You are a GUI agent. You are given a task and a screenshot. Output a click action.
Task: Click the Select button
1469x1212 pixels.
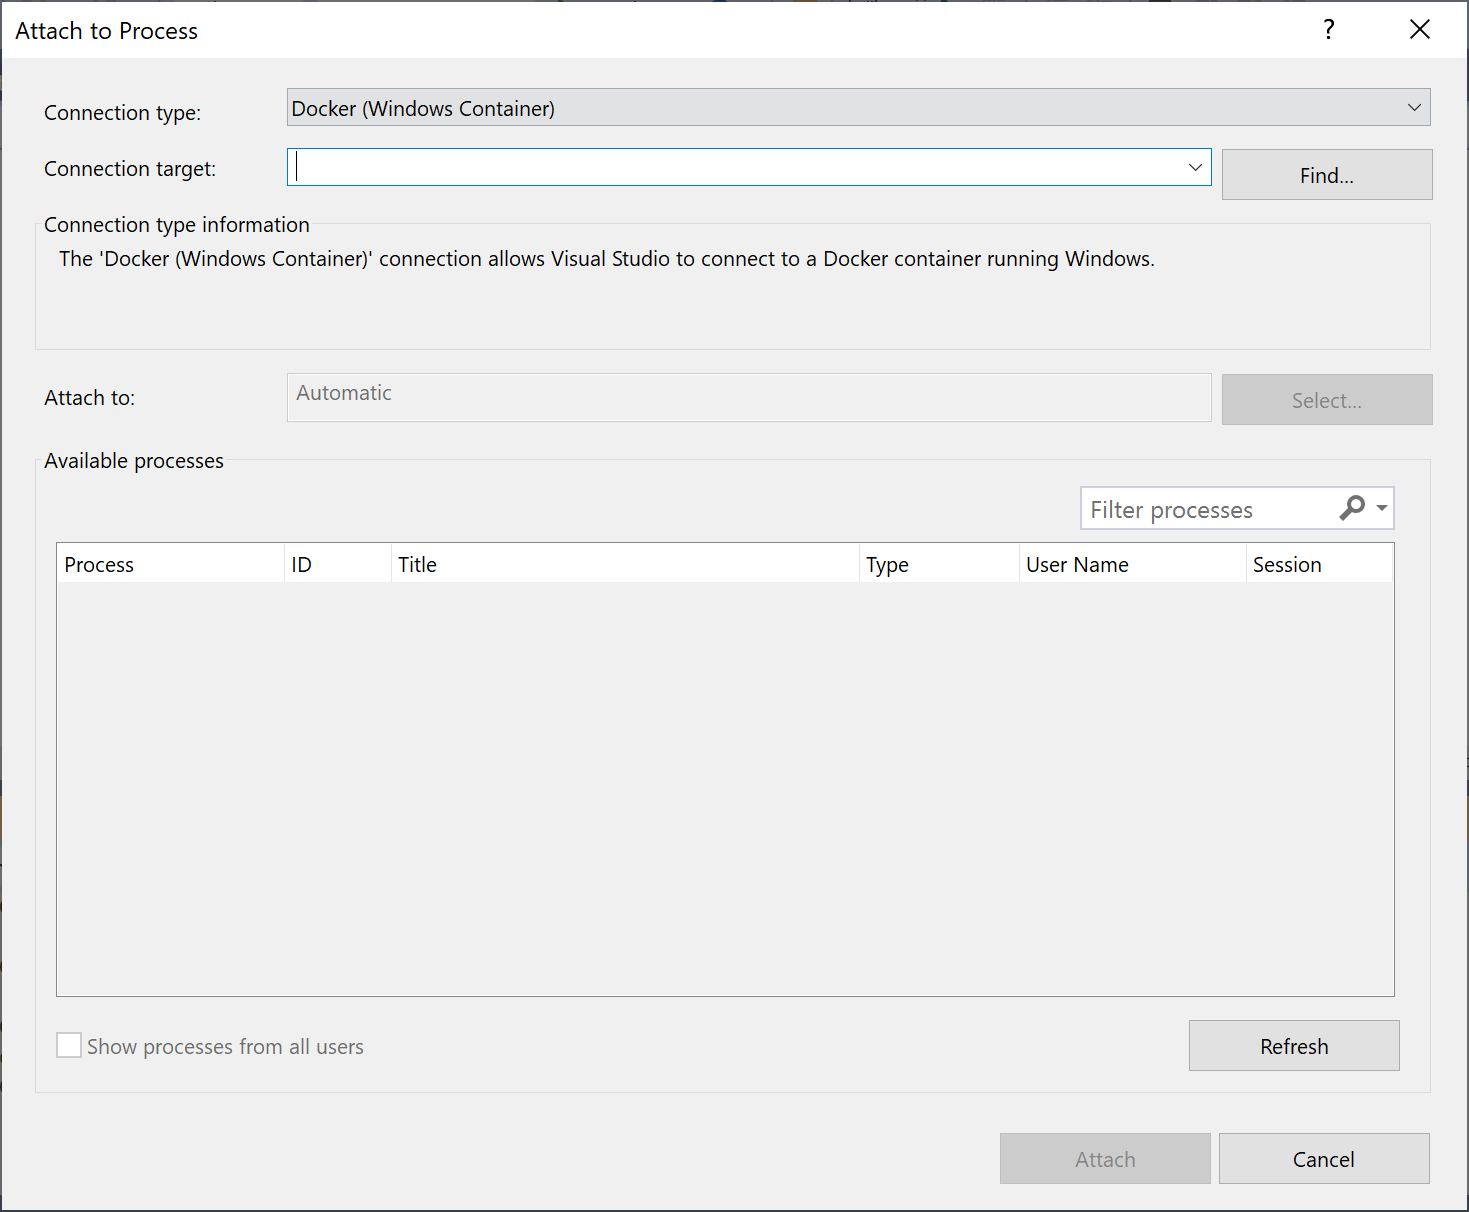1326,399
